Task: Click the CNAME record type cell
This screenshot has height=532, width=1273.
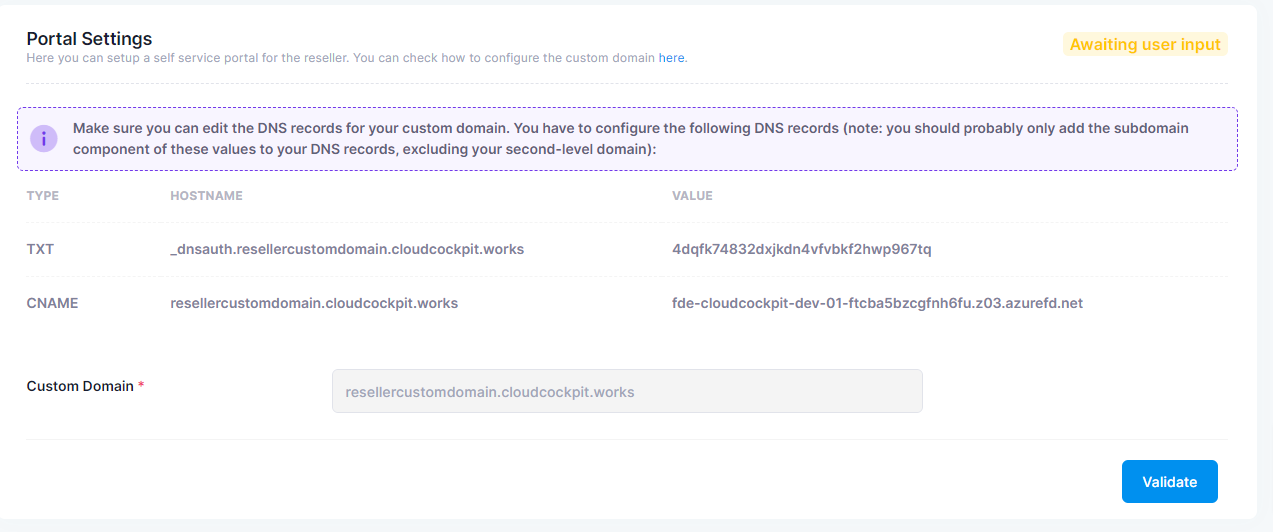Action: point(52,302)
